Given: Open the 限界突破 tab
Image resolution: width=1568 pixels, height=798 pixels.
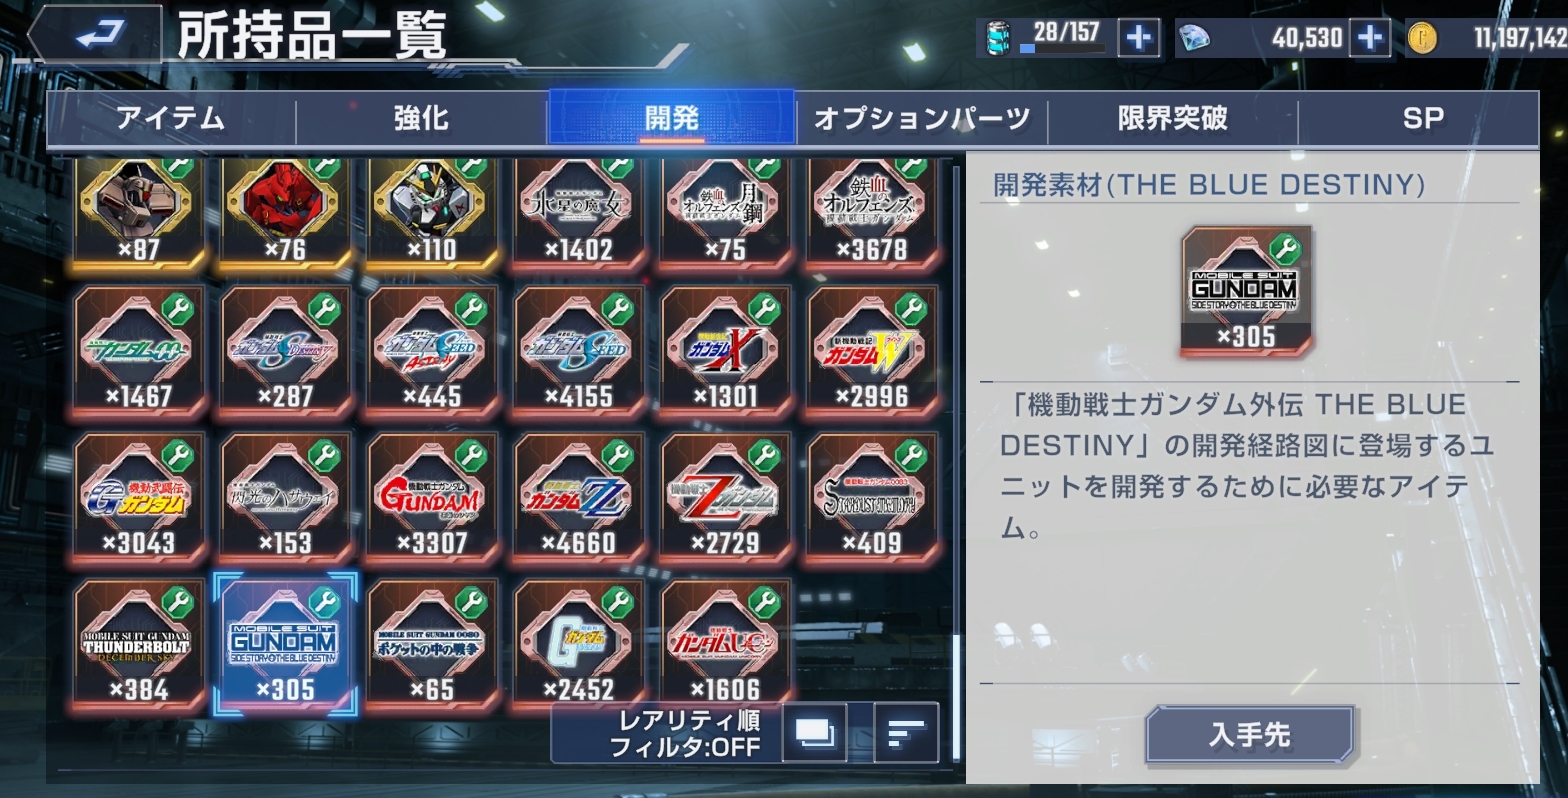Looking at the screenshot, I should (x=1172, y=119).
